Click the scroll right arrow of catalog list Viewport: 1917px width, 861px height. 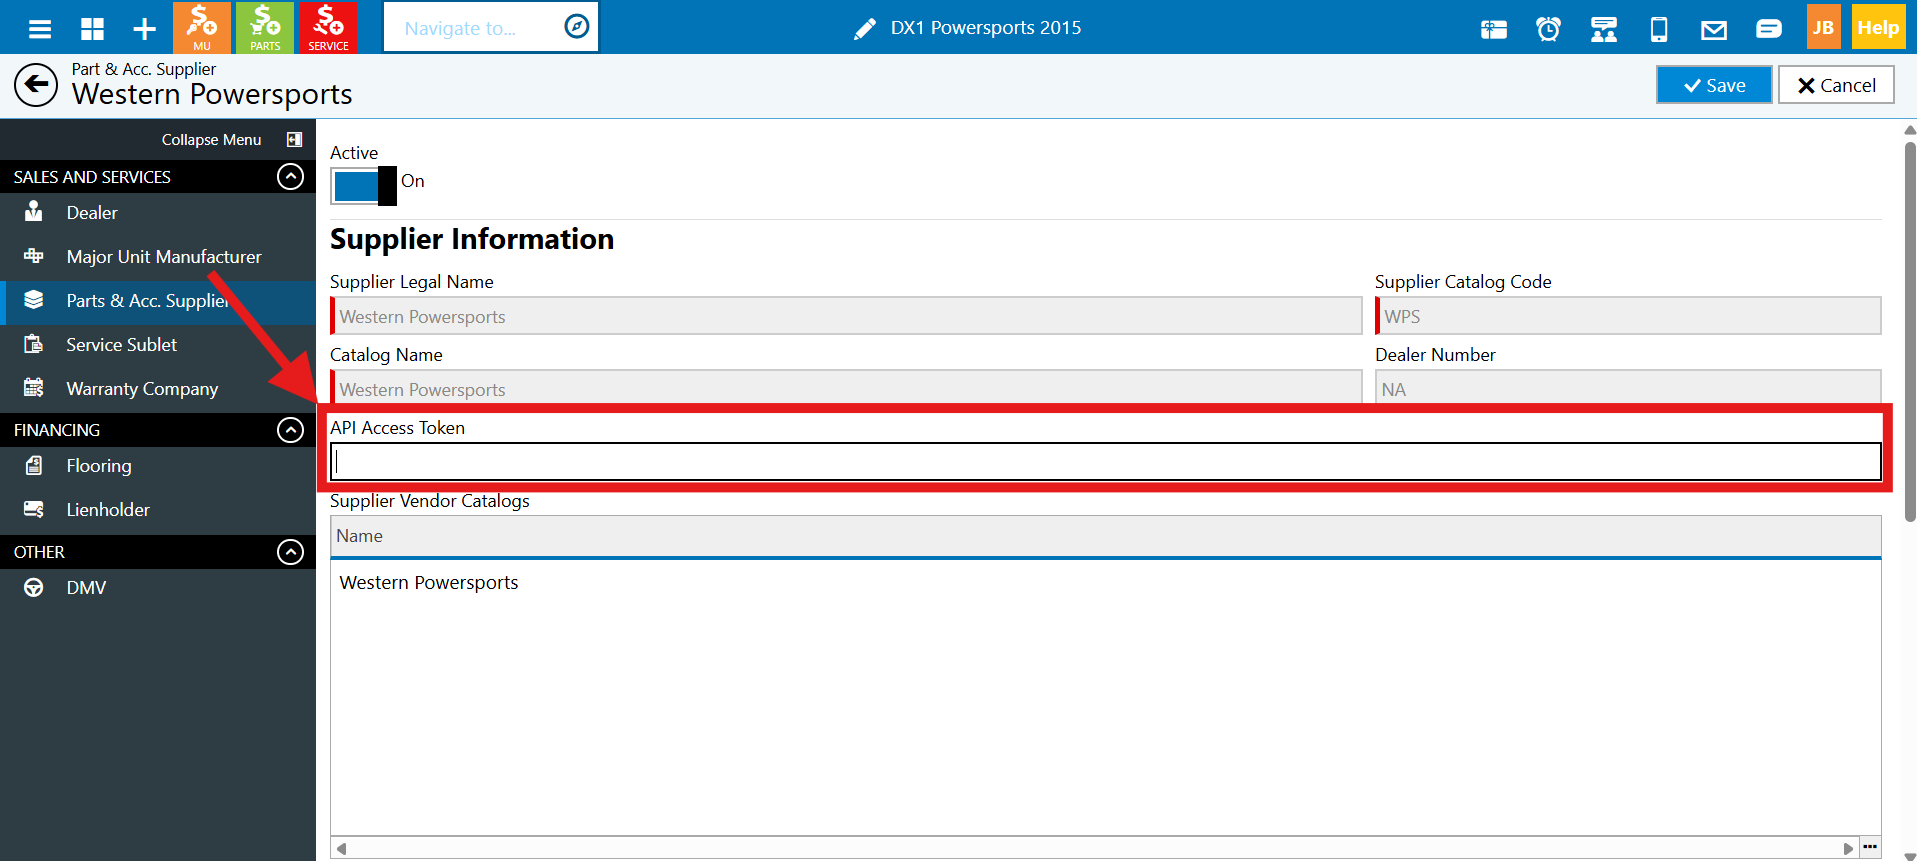(1848, 848)
